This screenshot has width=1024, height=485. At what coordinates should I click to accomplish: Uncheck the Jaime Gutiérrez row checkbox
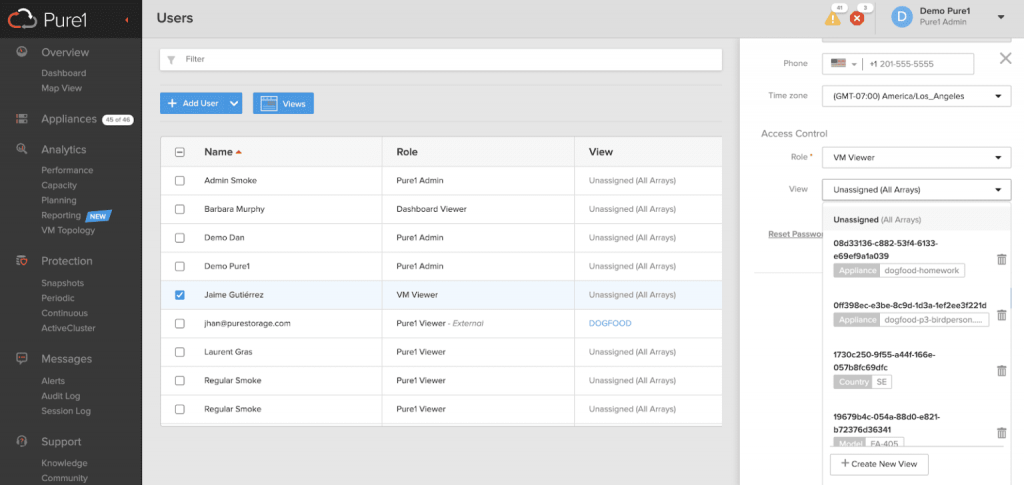coord(180,295)
